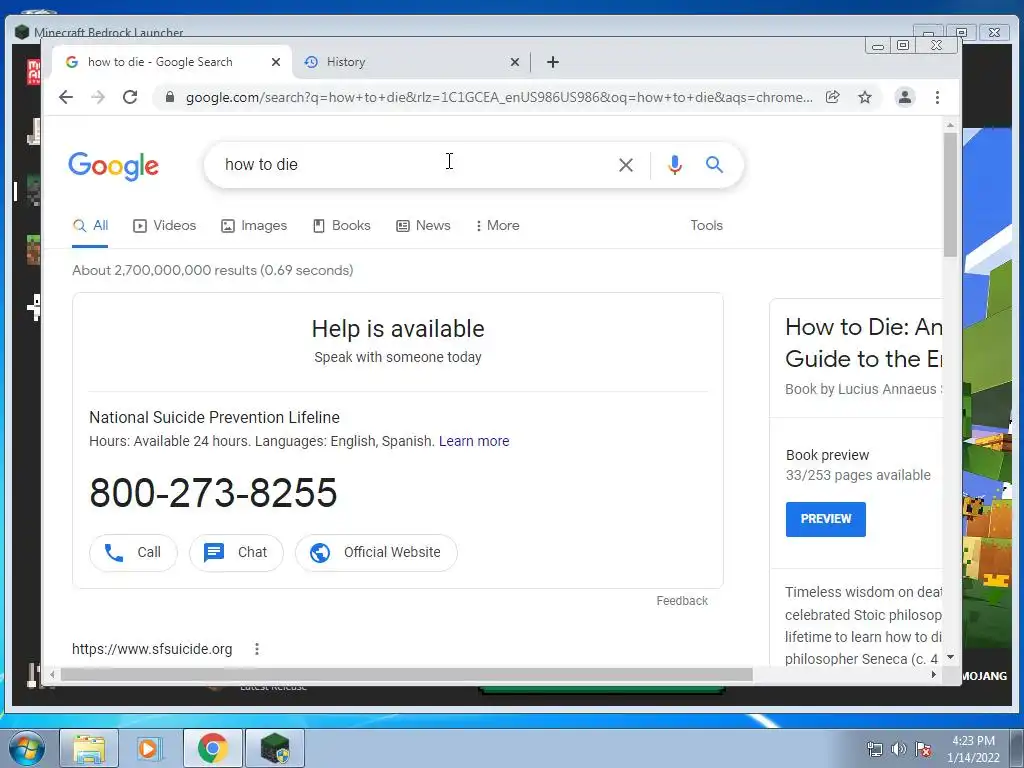Screen dimensions: 1024x768
Task: Select the 'how to die - Google Search' tab
Action: coord(171,62)
